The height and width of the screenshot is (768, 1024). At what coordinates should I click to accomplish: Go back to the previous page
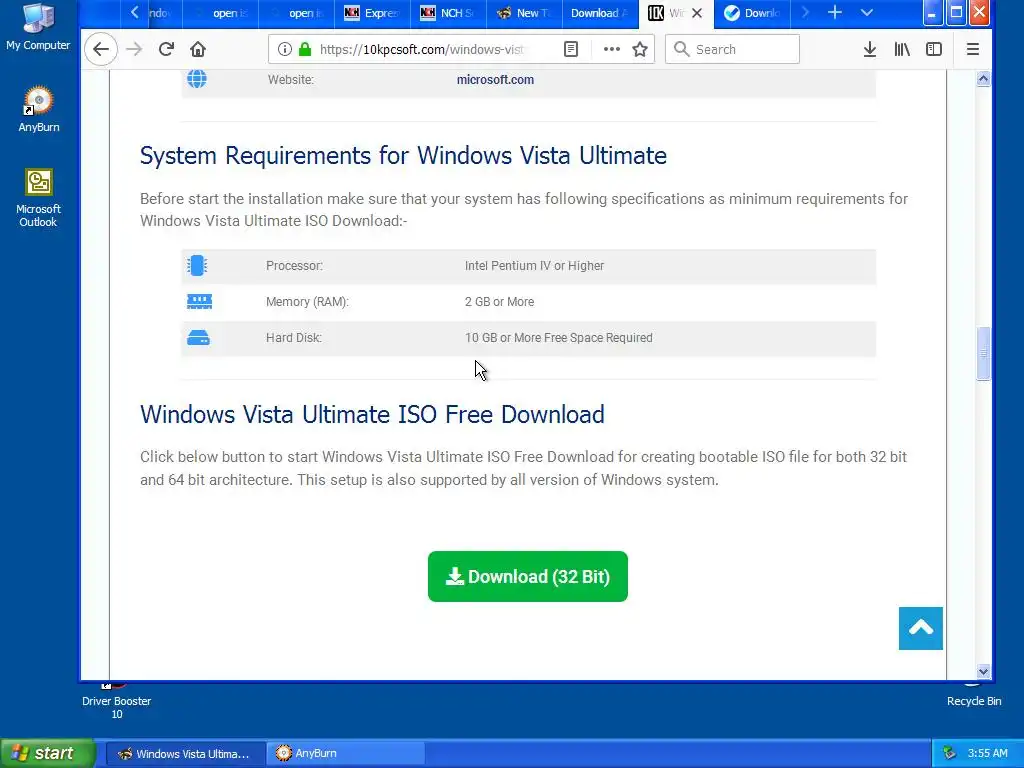[x=101, y=49]
